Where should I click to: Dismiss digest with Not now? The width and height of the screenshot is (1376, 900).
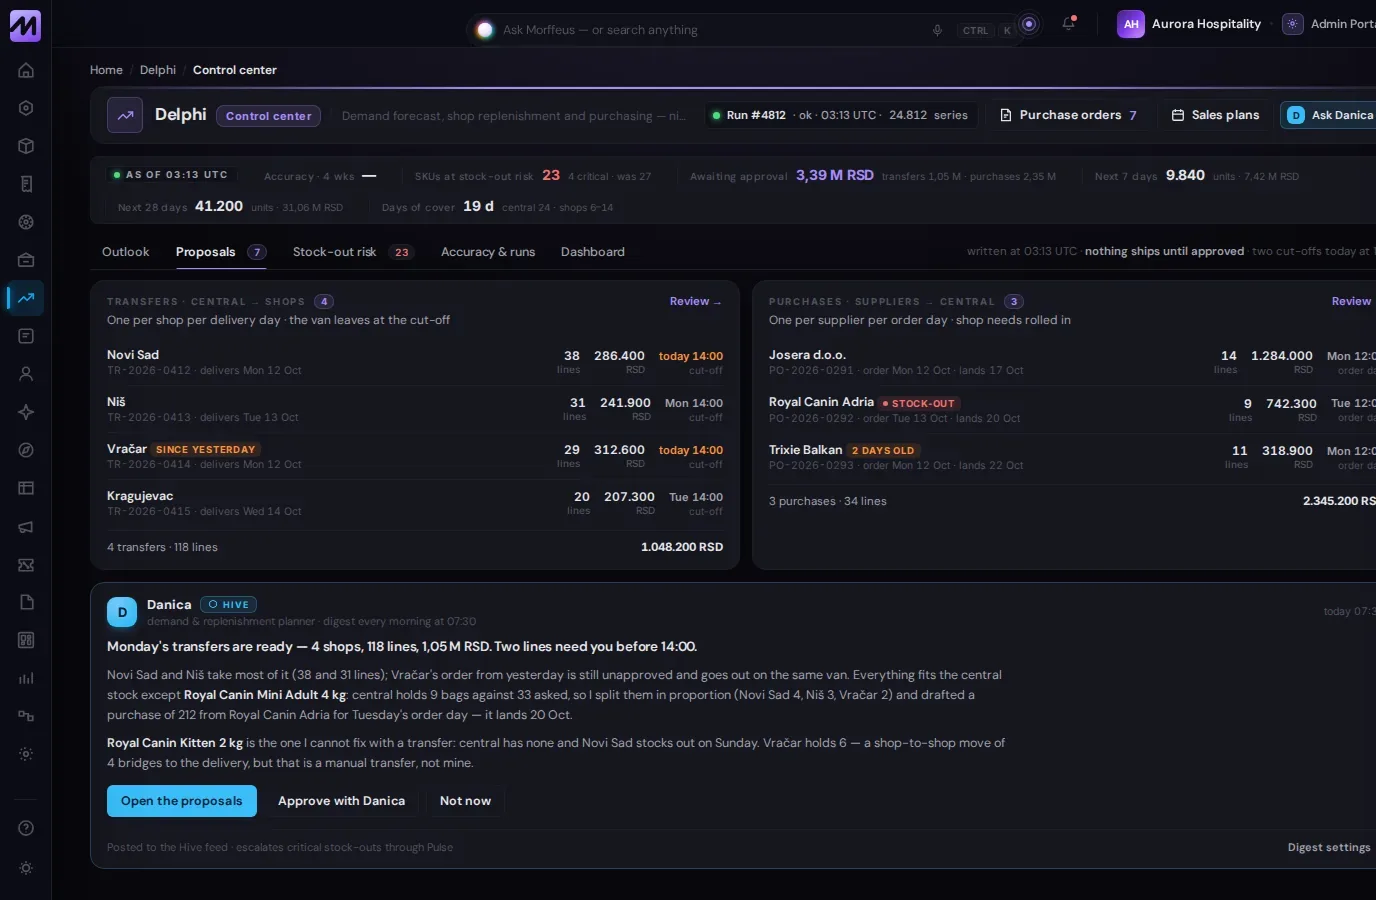point(465,801)
